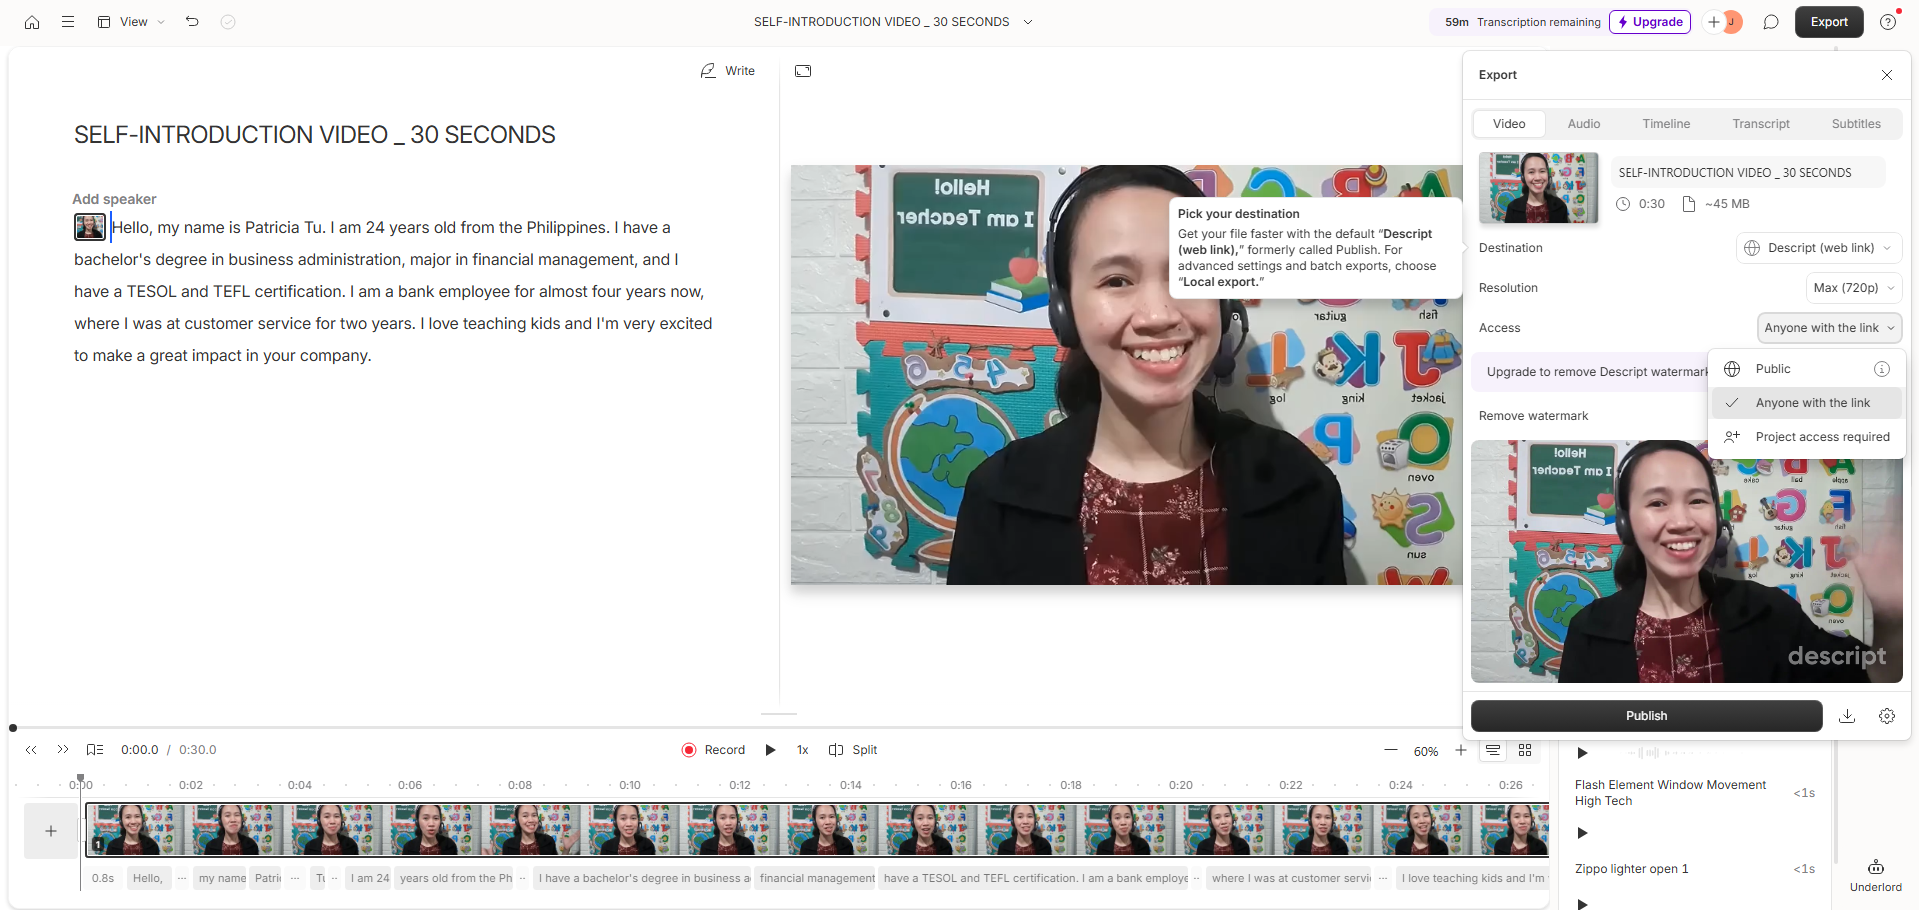Undo the last action
The height and width of the screenshot is (910, 1919).
tap(192, 22)
